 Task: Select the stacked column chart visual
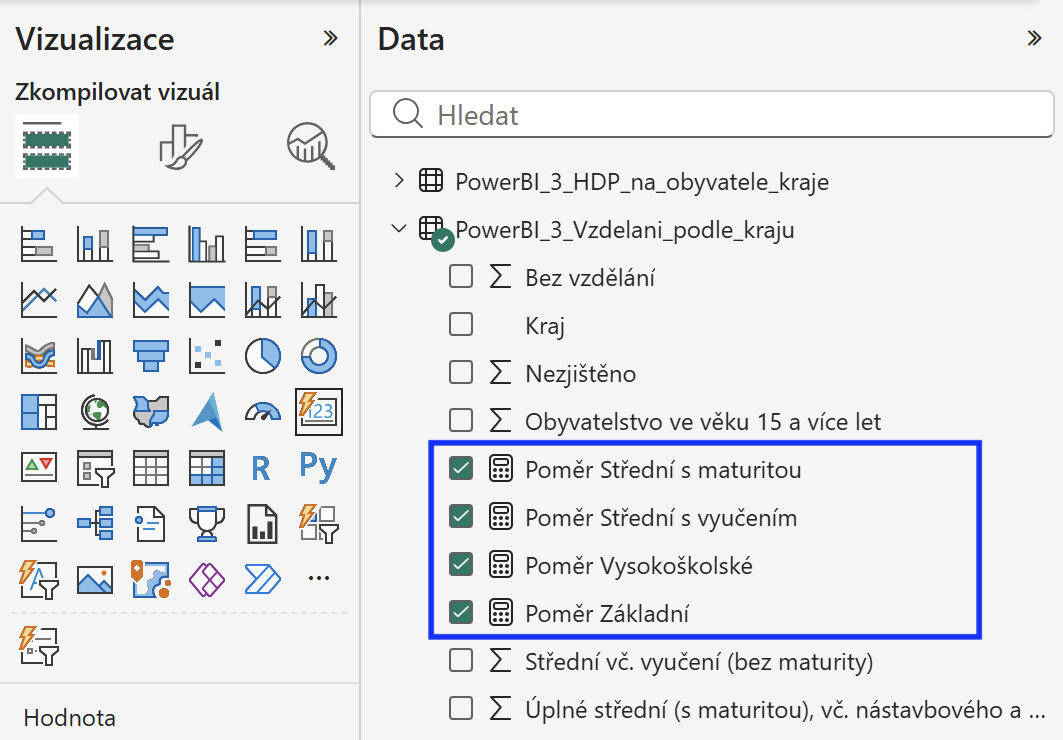click(94, 245)
